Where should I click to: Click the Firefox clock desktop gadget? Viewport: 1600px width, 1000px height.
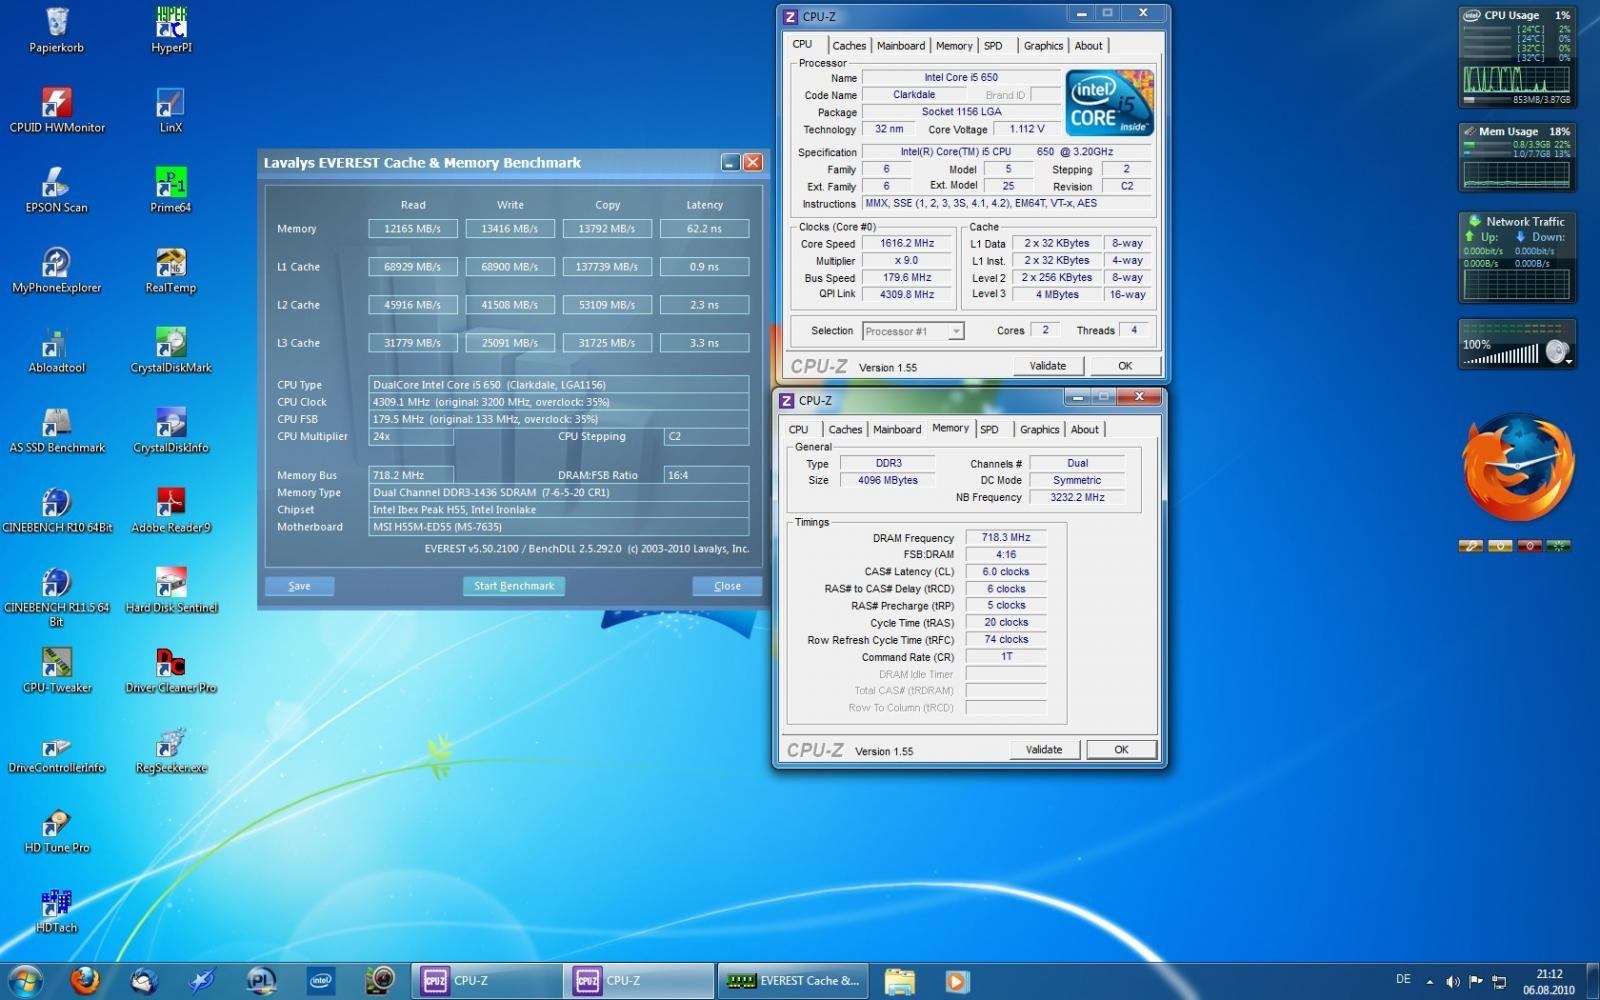click(1518, 468)
